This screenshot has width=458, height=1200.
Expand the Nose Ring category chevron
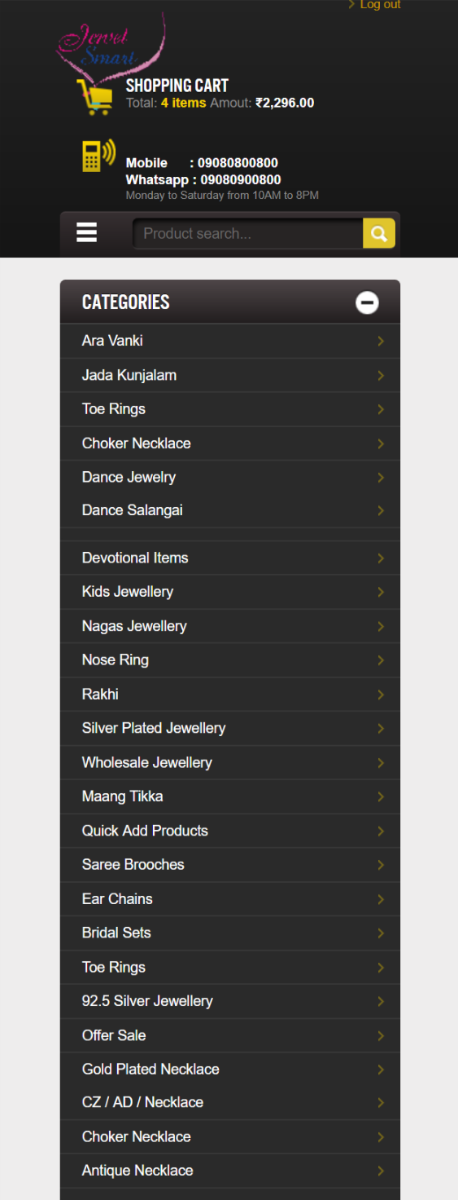point(381,660)
